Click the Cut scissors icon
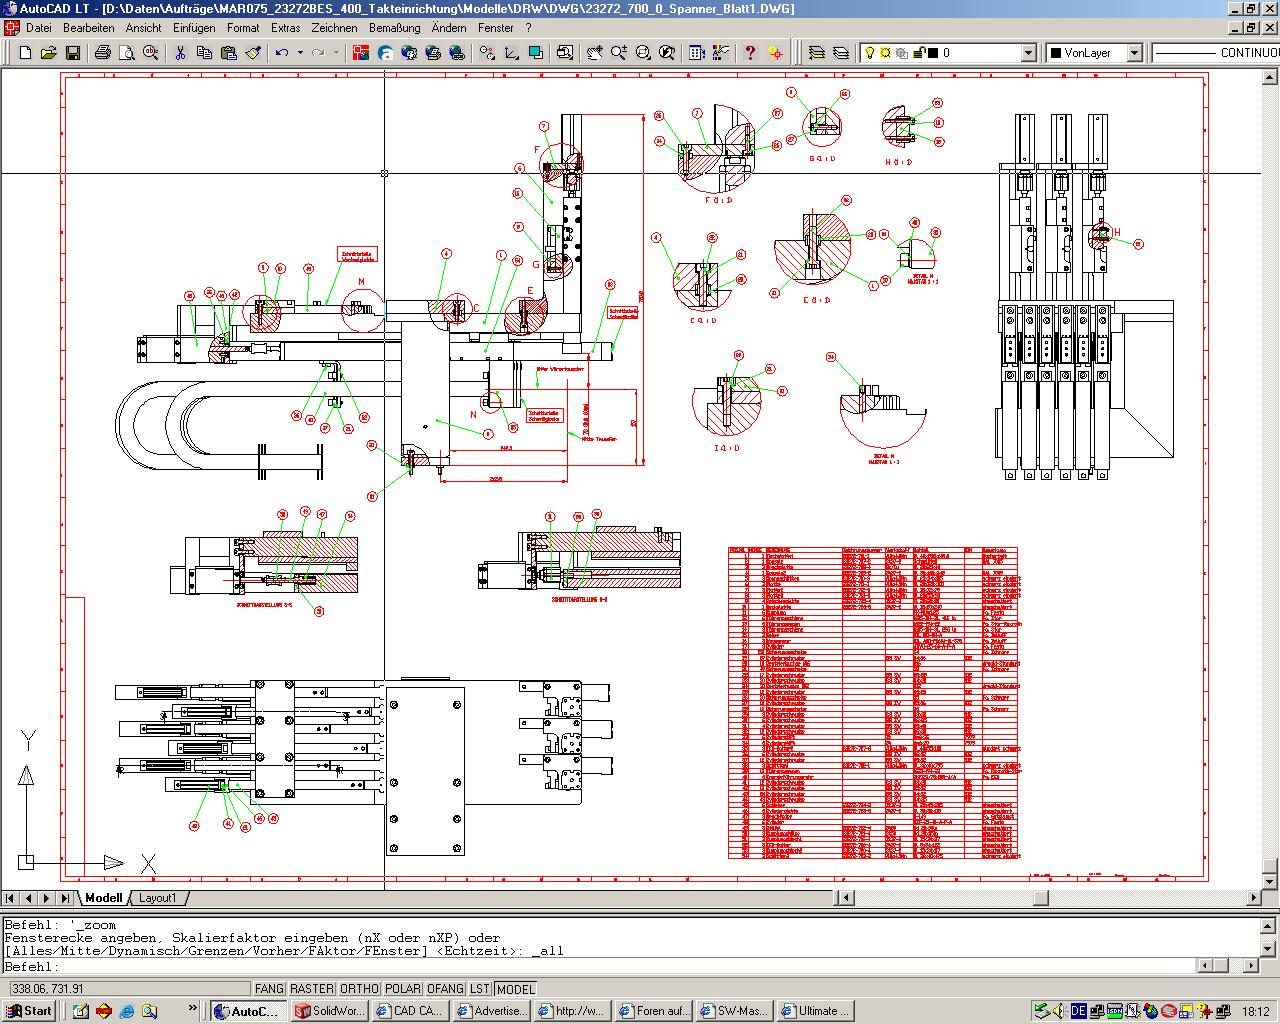This screenshot has width=1280, height=1024. click(x=180, y=53)
